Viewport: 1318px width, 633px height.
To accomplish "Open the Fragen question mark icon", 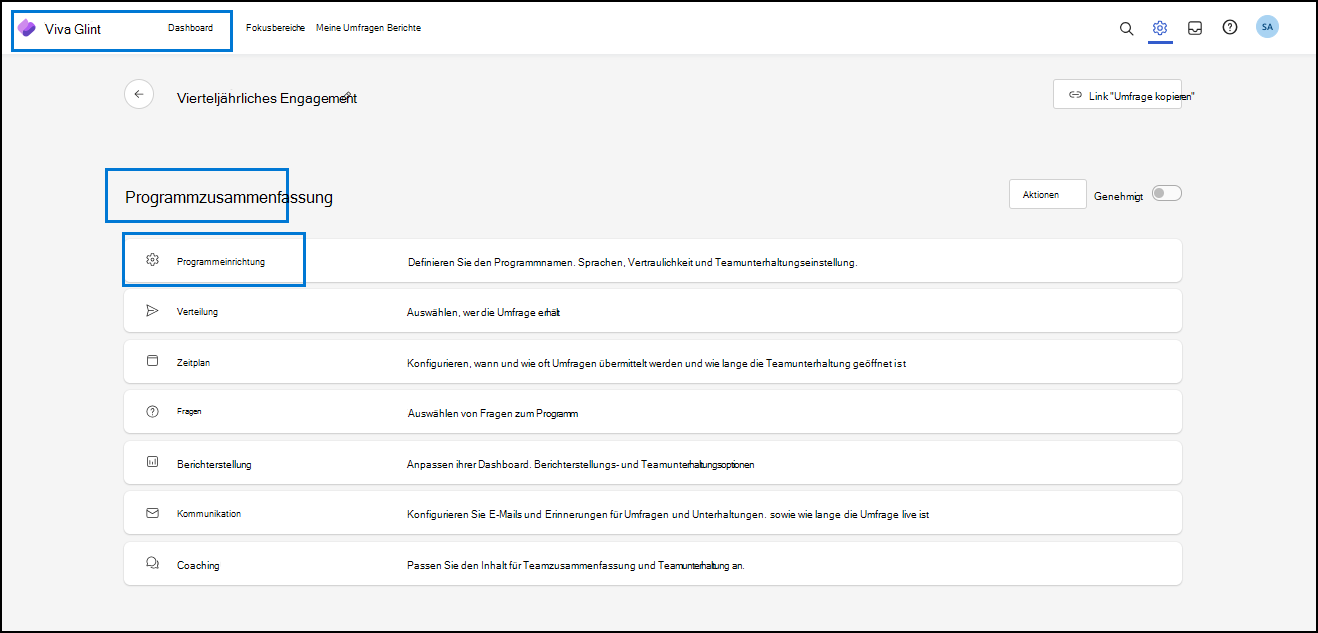I will click(152, 410).
